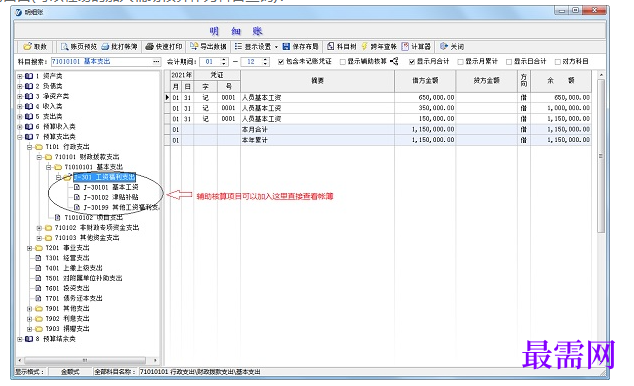Click 批打账簿 batch print ledgers
This screenshot has height=386, width=634.
pyautogui.click(x=120, y=47)
